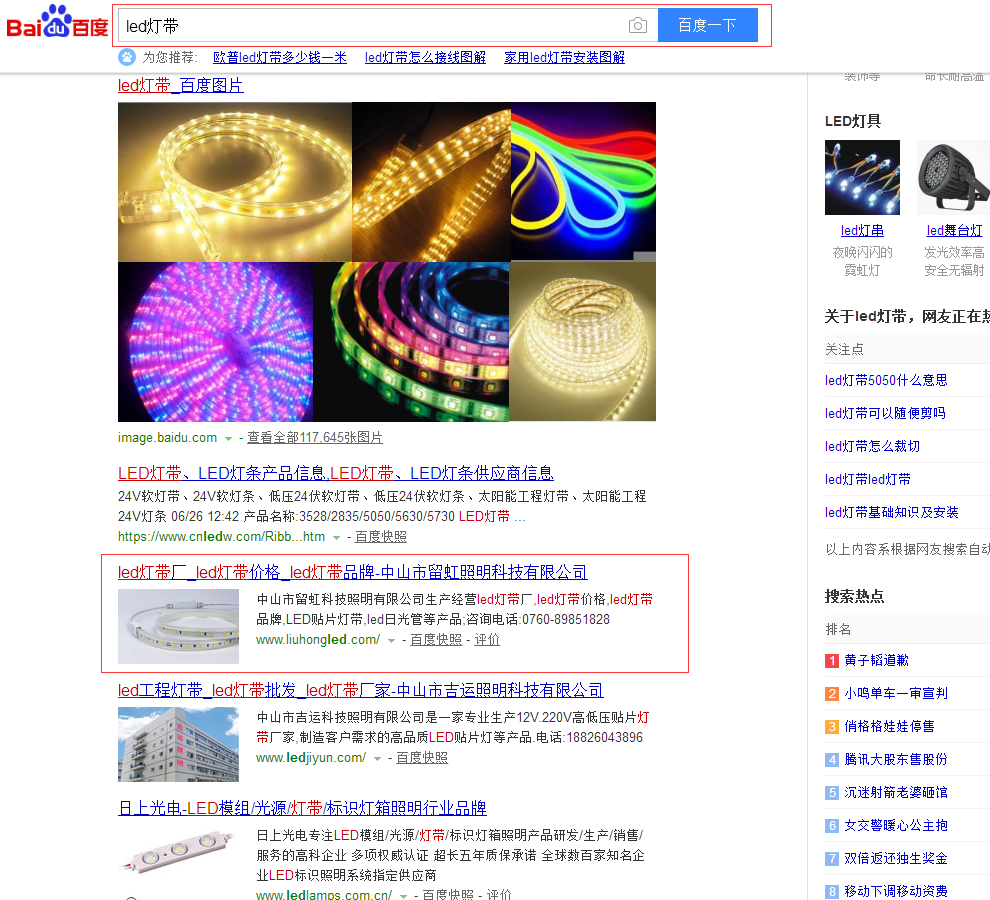Click the LED strip thumbnail of 留虹照明 result
The image size is (990, 900).
178,628
